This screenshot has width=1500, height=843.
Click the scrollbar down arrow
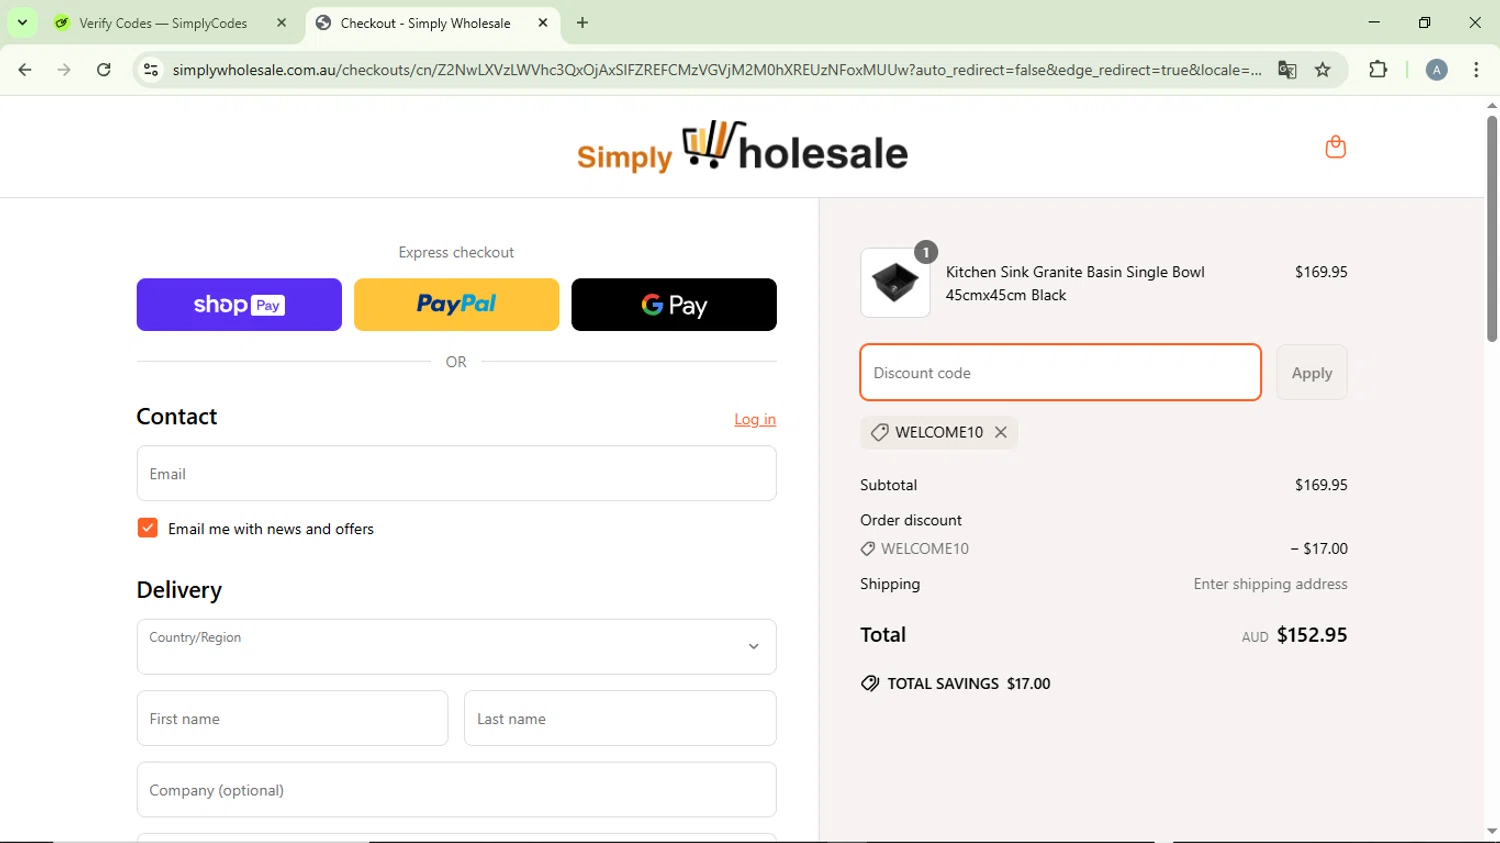pos(1492,831)
